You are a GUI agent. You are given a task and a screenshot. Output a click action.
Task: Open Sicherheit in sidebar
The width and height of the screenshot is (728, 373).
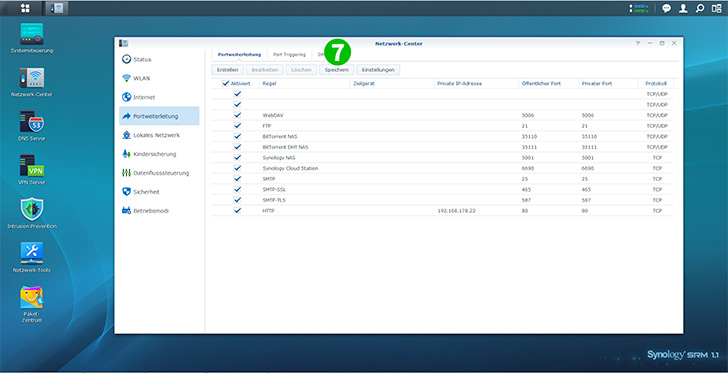(x=159, y=191)
